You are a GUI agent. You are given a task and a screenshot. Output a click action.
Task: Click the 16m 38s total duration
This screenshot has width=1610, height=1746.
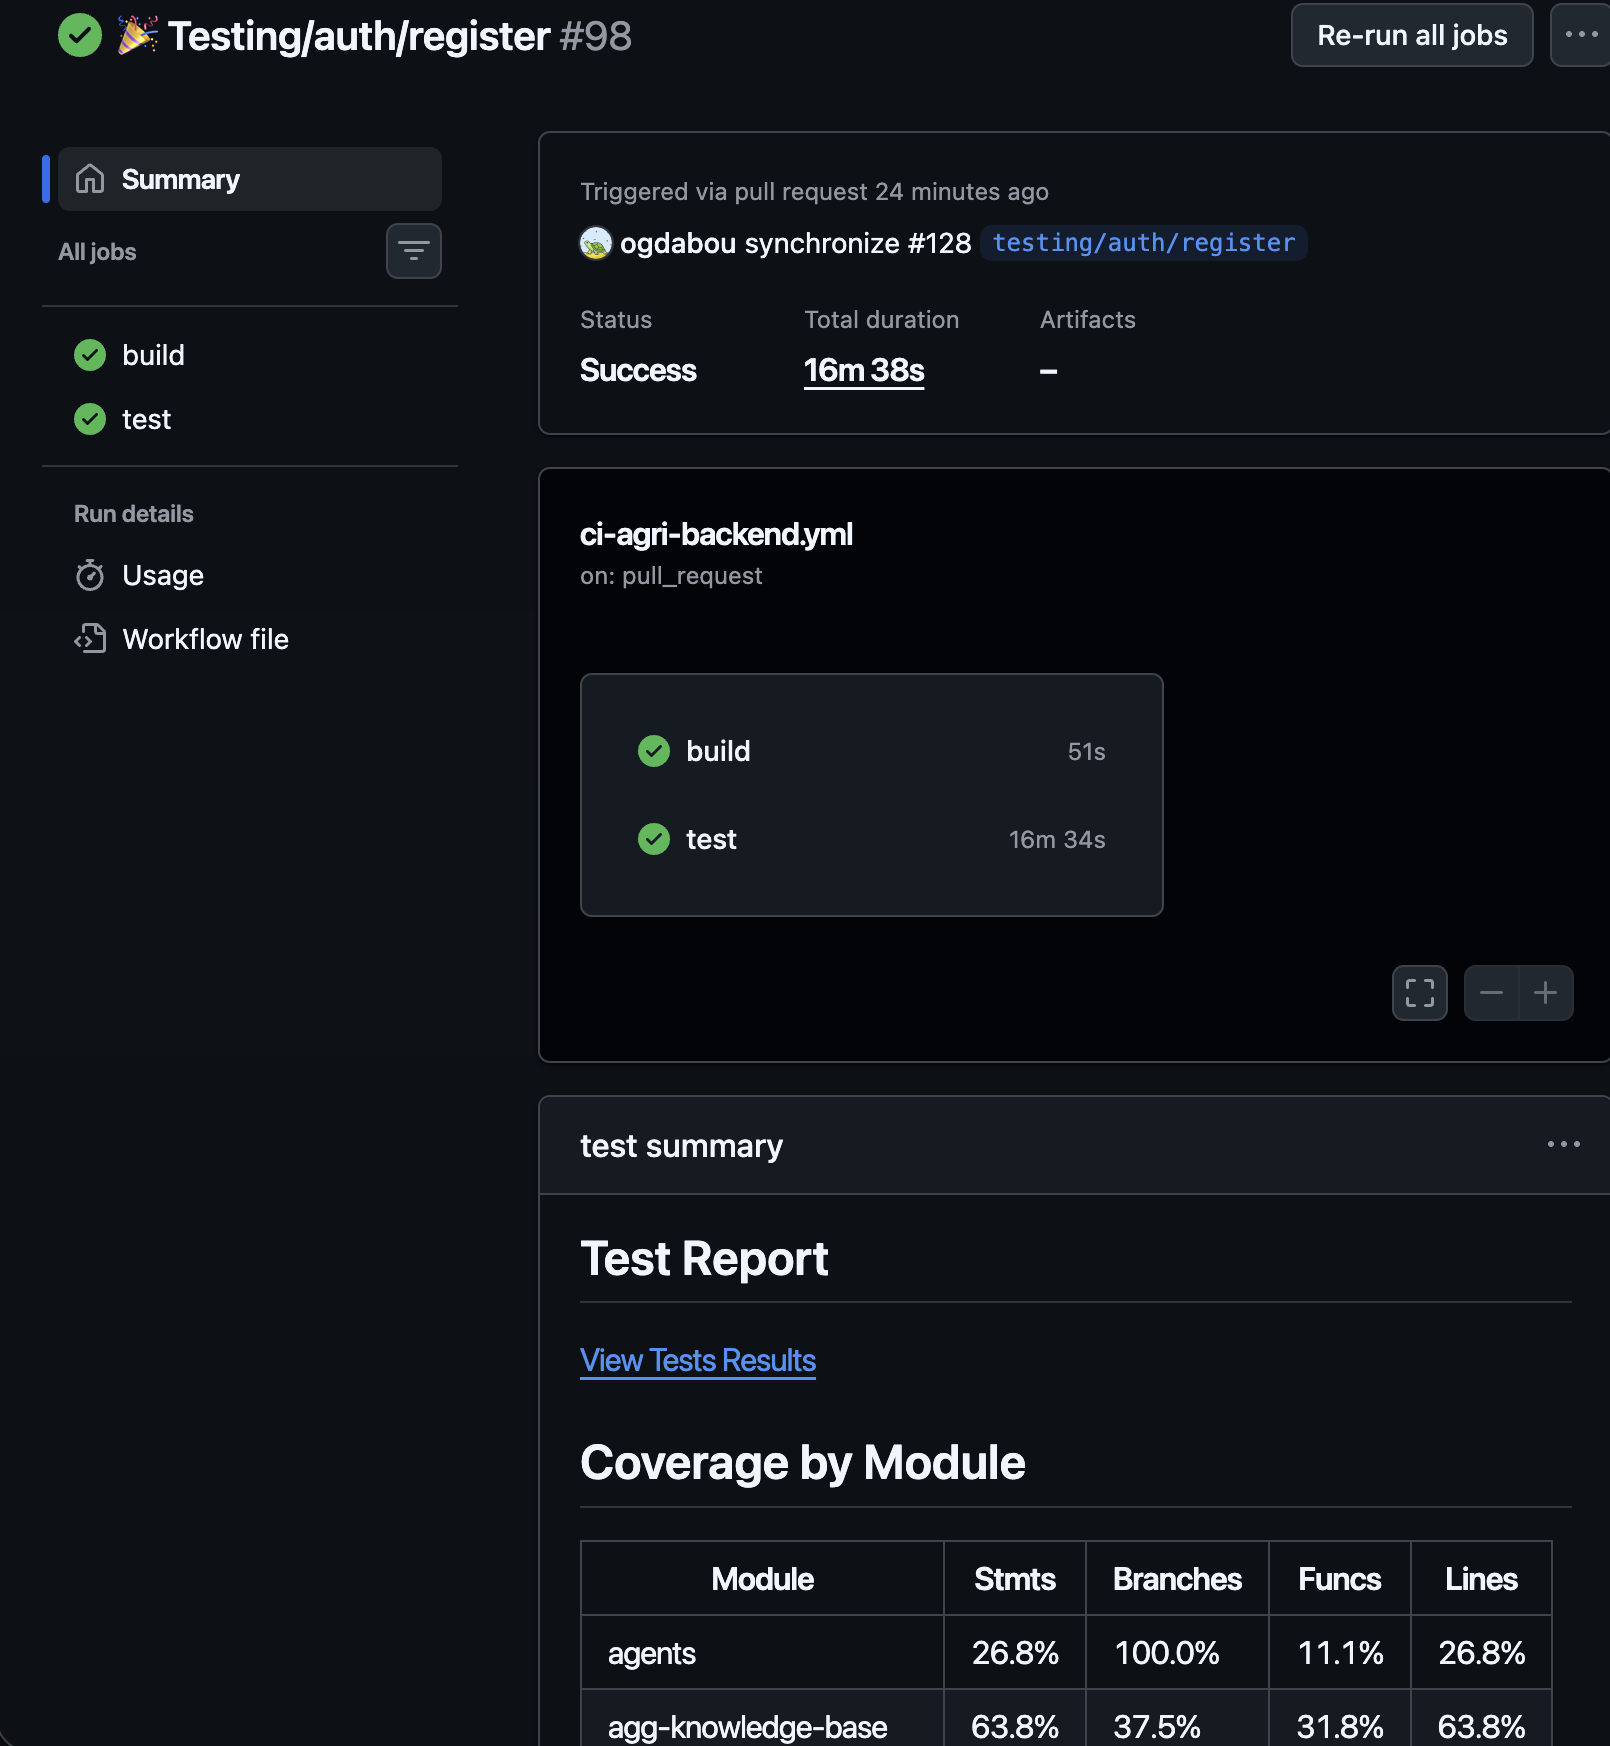(x=863, y=370)
